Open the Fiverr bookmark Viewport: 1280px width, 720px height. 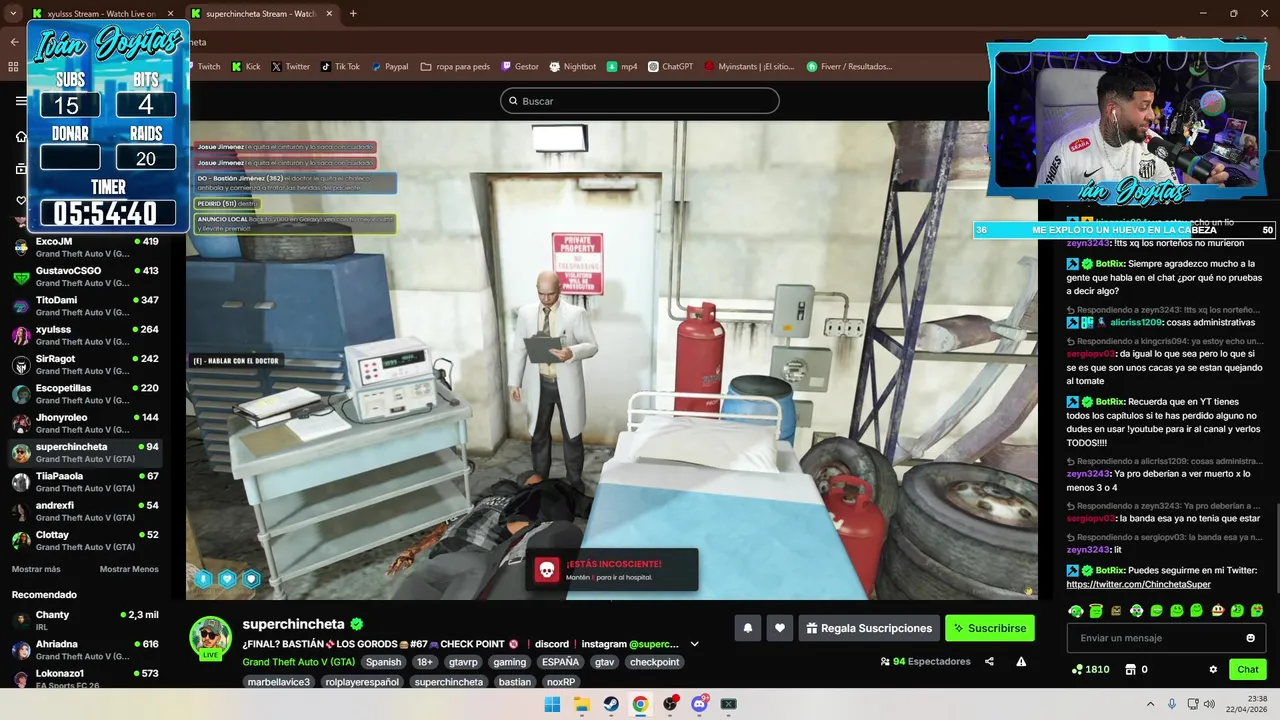[x=849, y=67]
